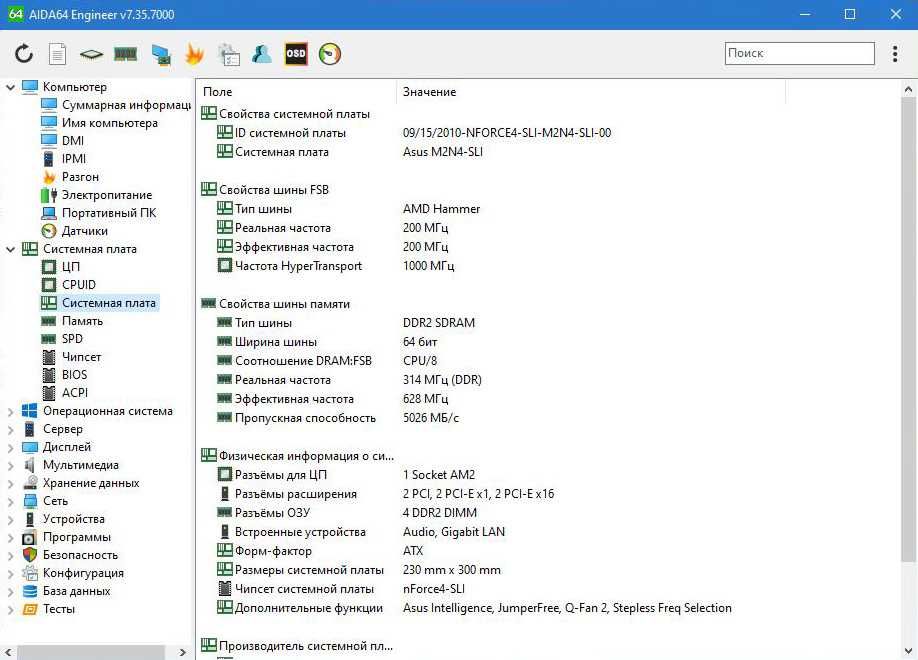The image size is (918, 660).
Task: Open the Имя компьютера item
Action: [x=109, y=123]
